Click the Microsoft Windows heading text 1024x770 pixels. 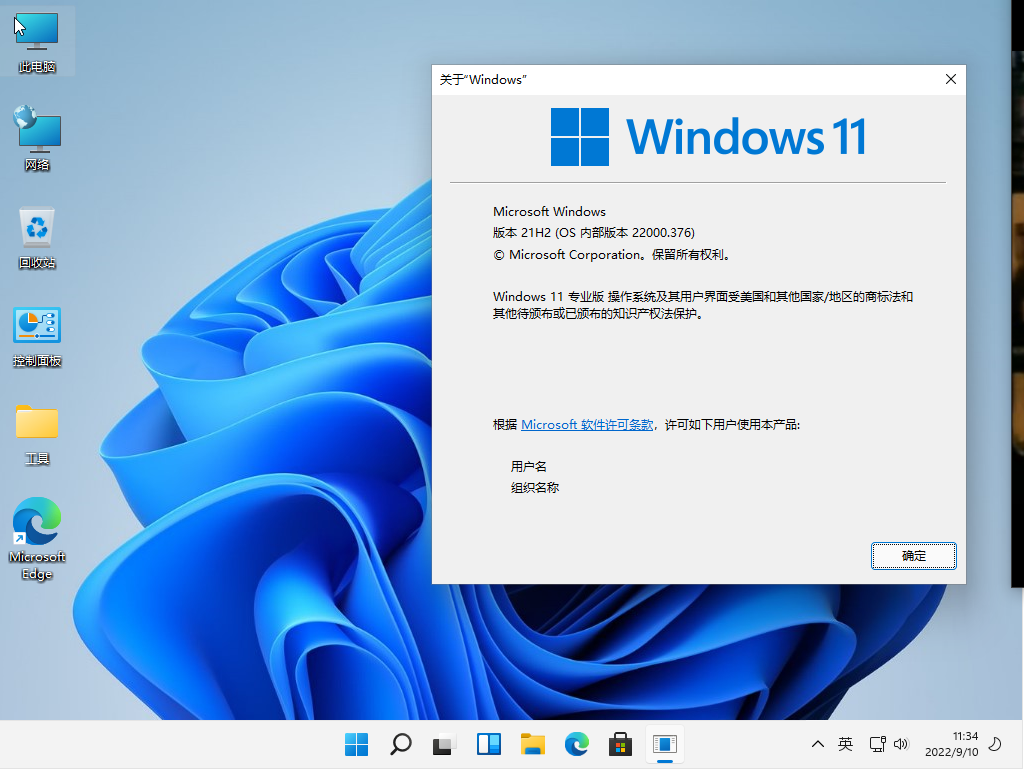point(549,212)
